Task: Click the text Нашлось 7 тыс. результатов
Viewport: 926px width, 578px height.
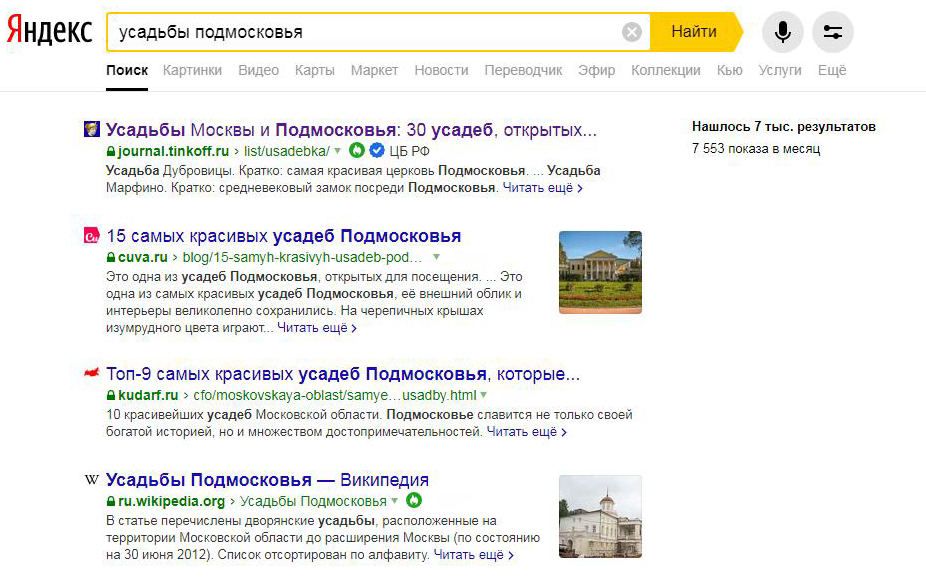Action: click(x=784, y=126)
